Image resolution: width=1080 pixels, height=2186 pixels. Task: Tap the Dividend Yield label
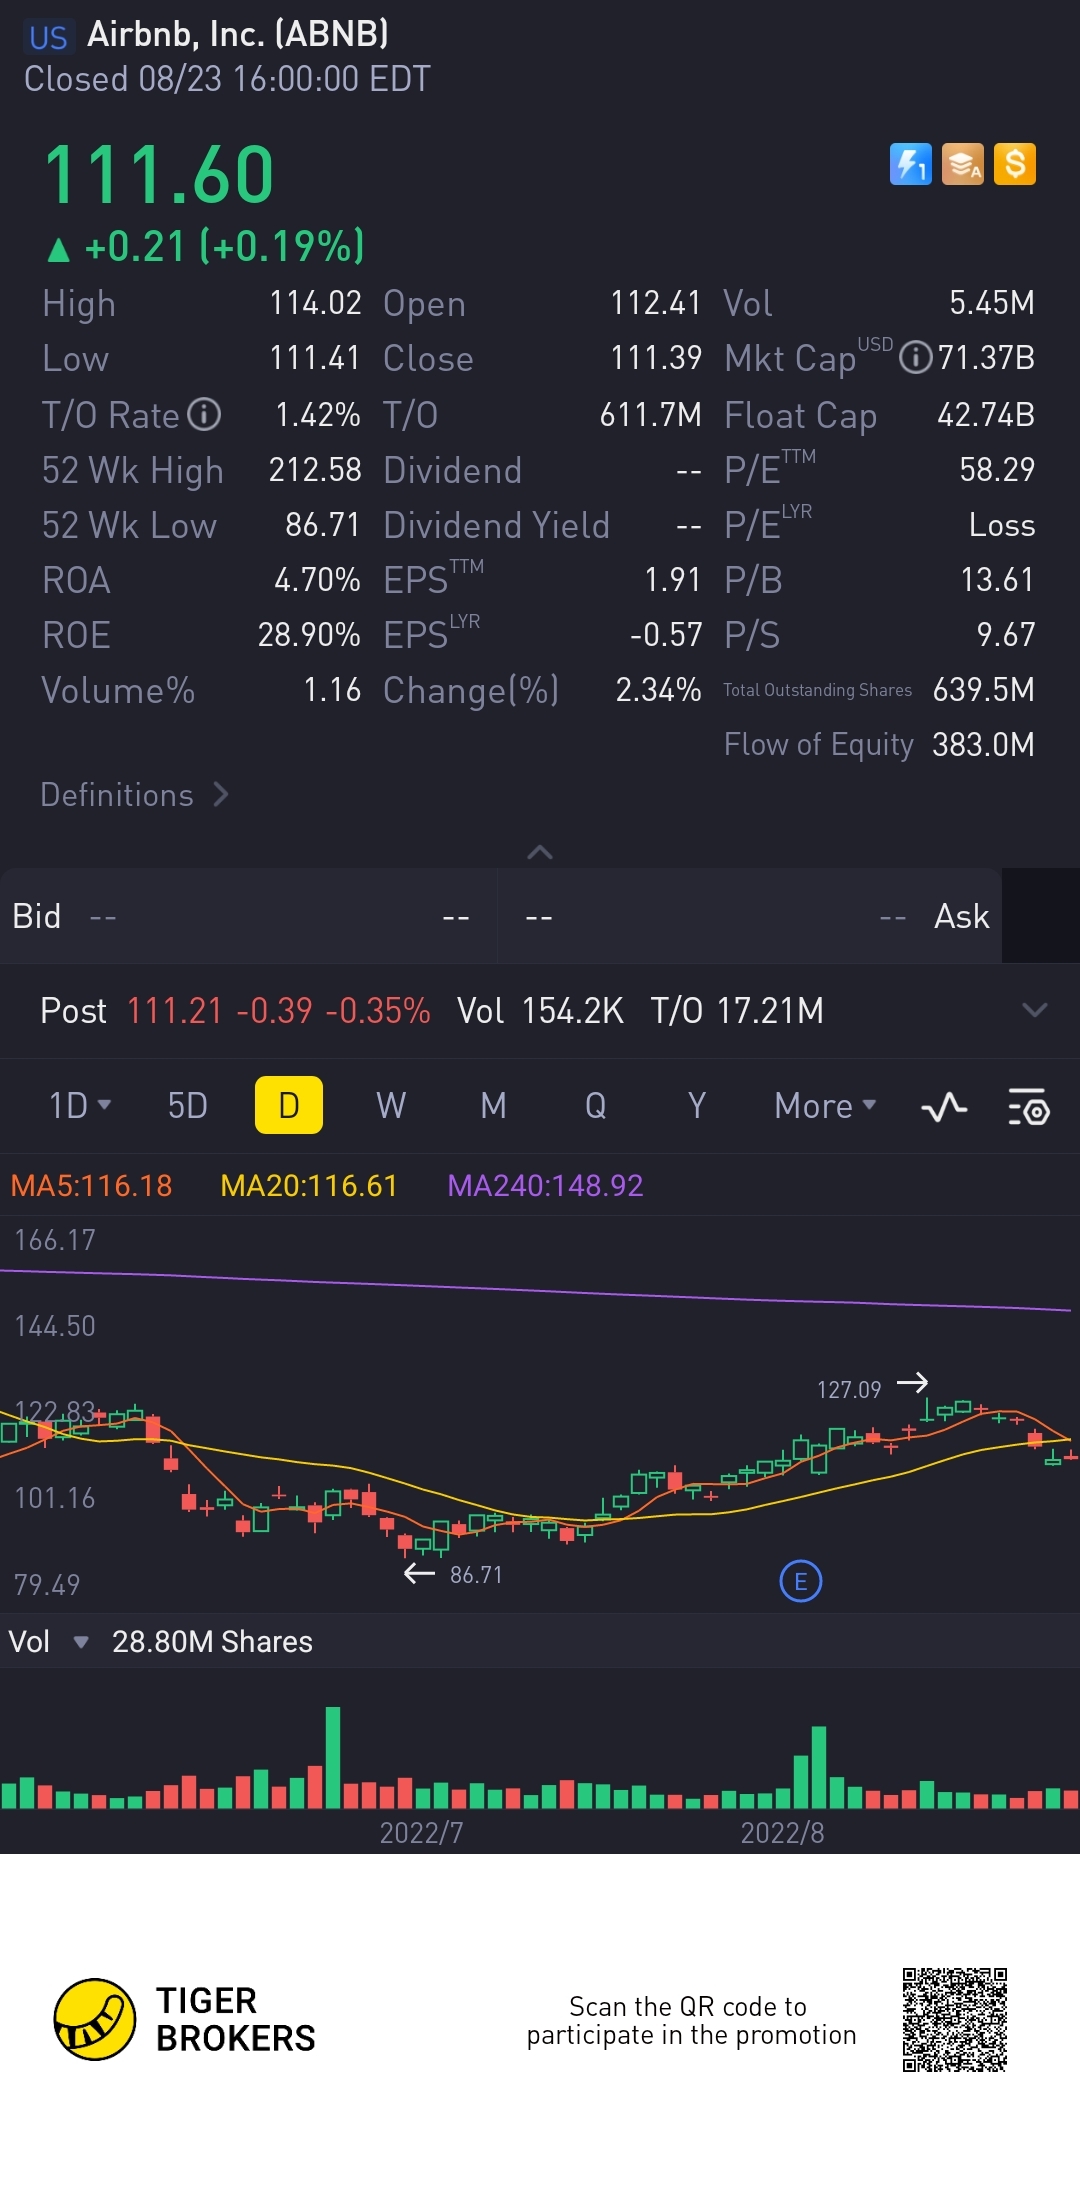(496, 525)
